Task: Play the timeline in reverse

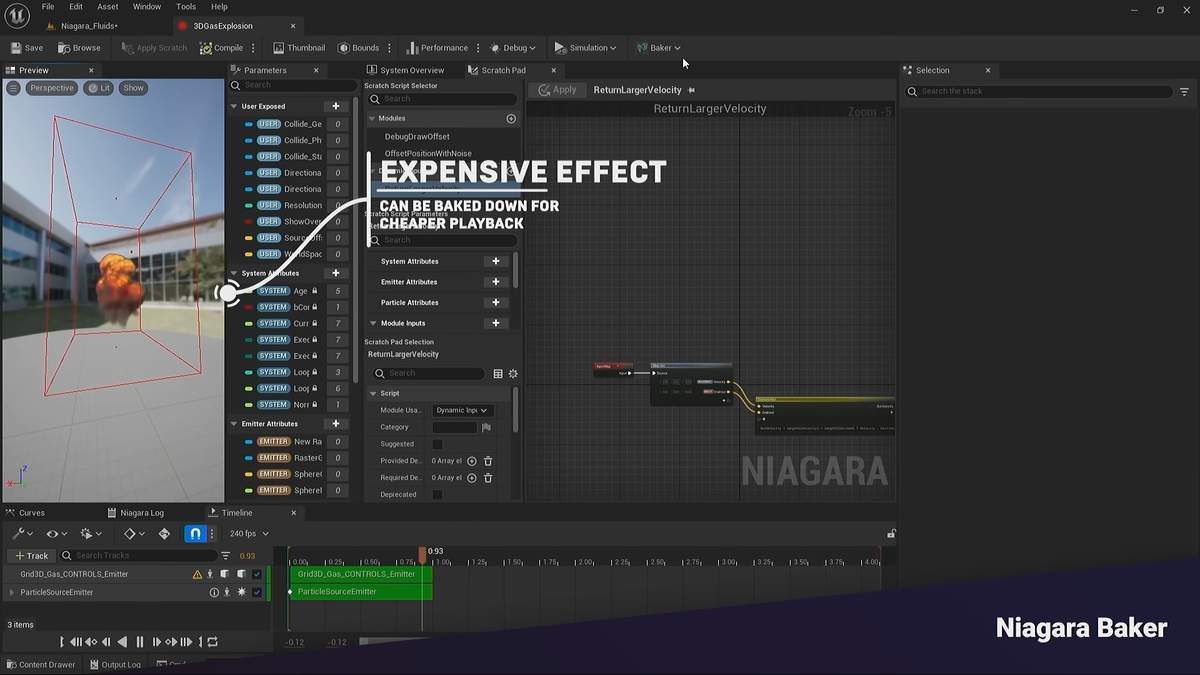Action: [x=123, y=642]
